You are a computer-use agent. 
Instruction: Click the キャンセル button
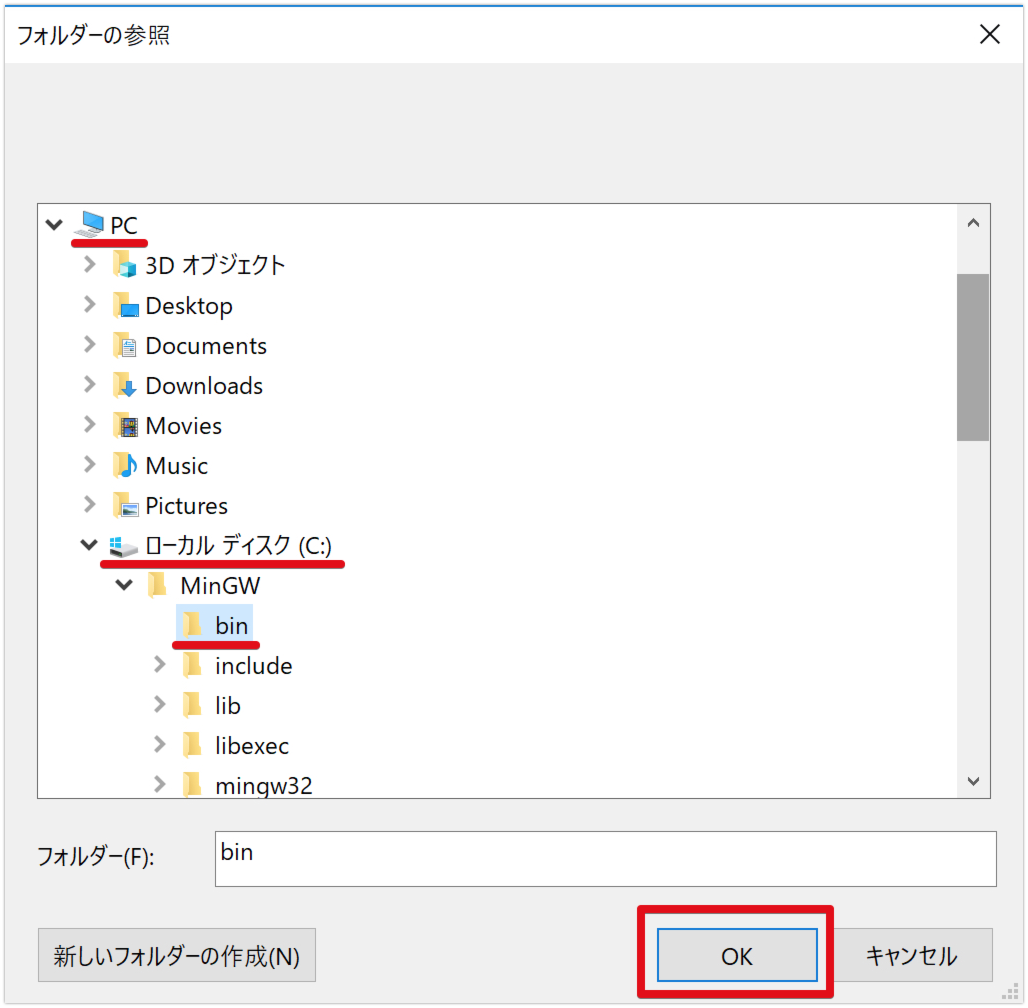(911, 954)
